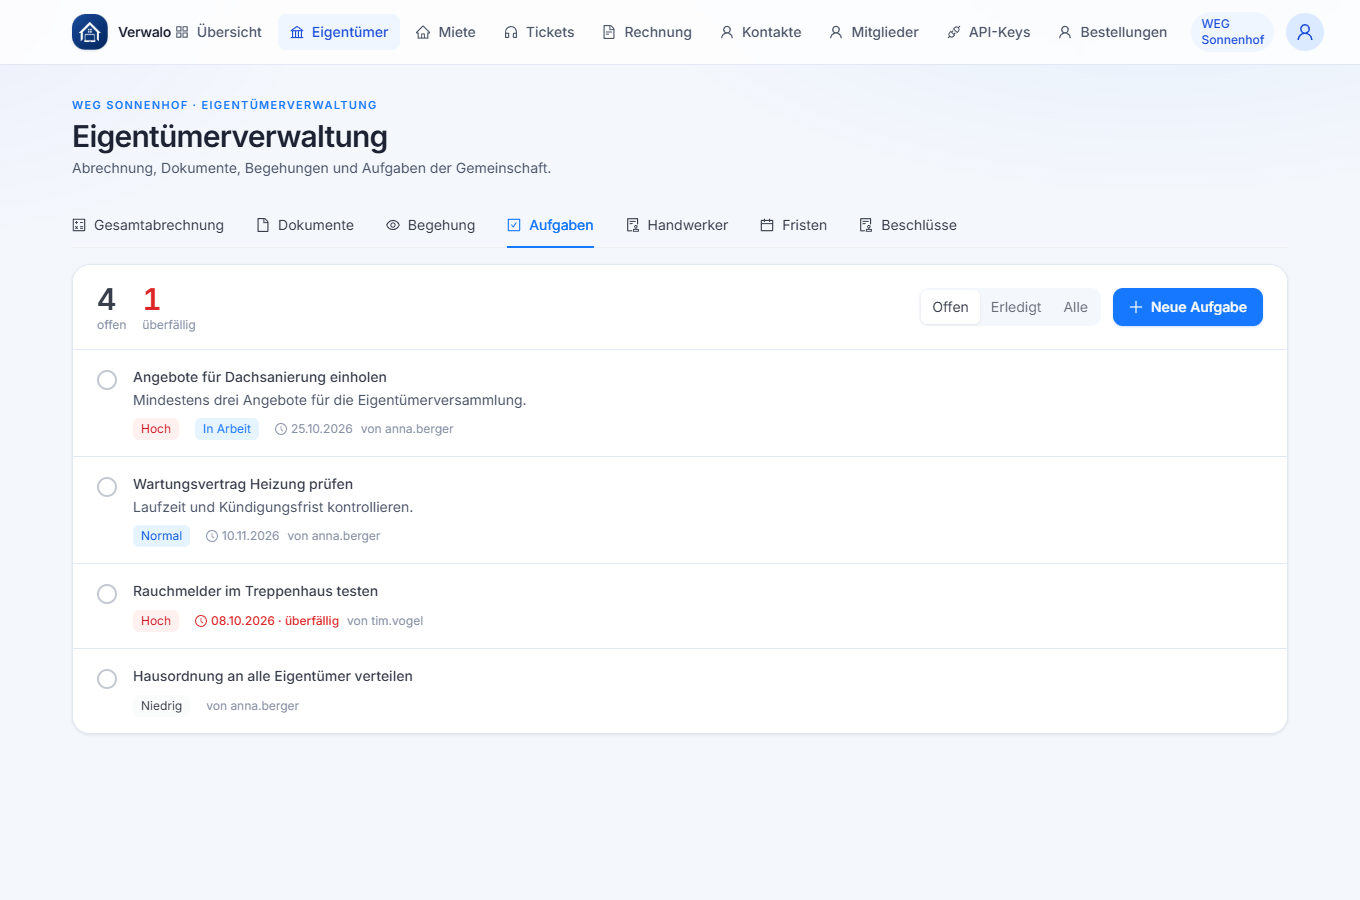Open the Handwerker tab

pyautogui.click(x=677, y=225)
